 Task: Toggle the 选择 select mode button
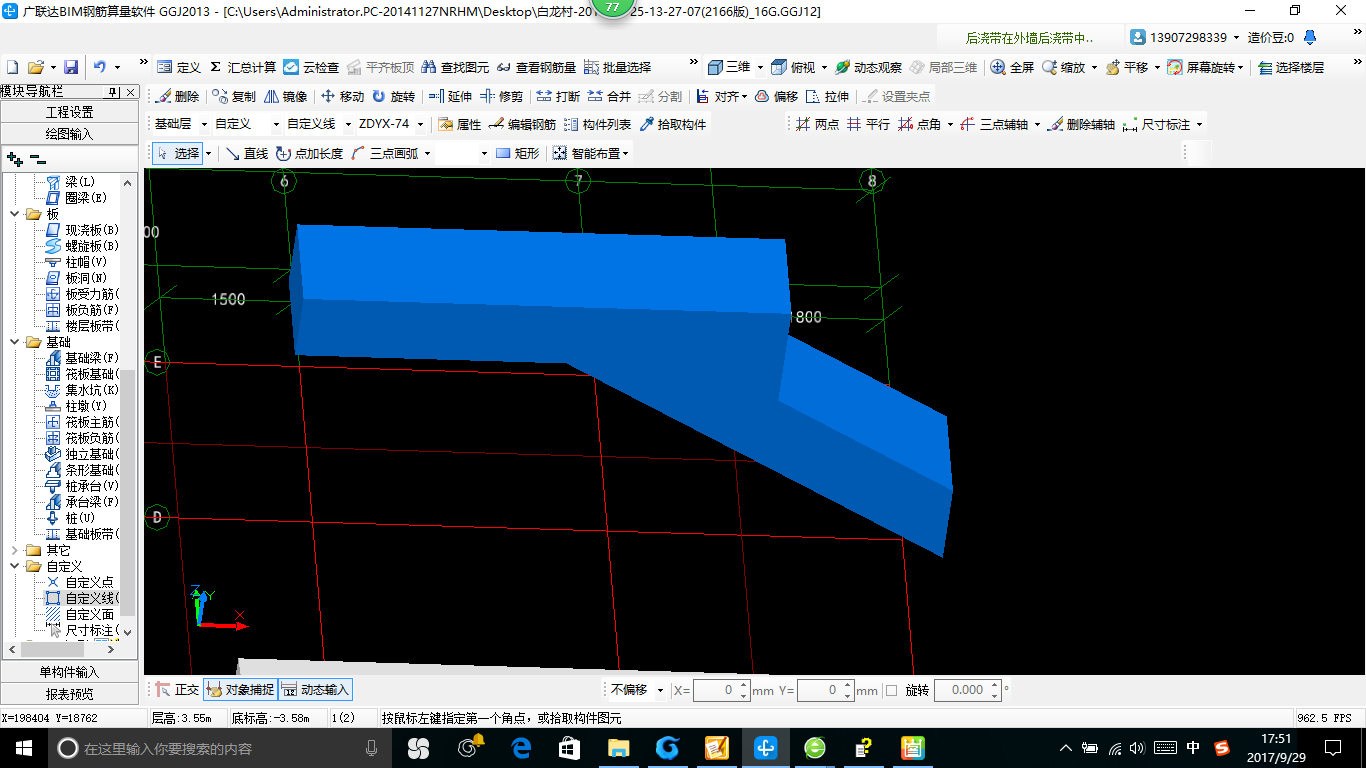pyautogui.click(x=177, y=153)
